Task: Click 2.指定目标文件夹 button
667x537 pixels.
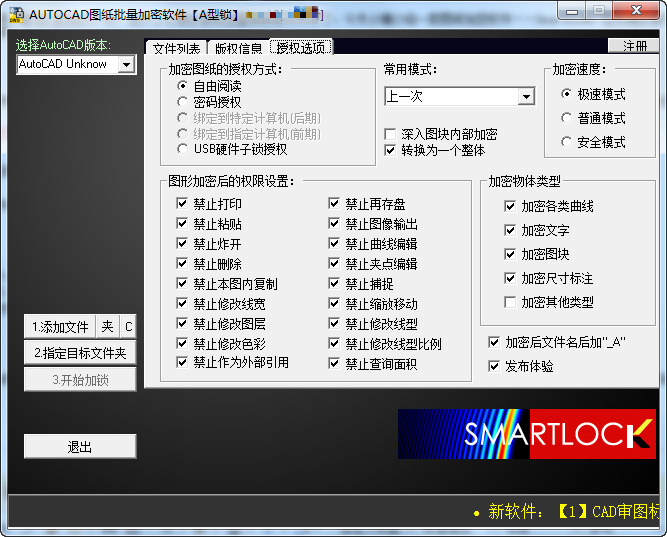Action: (x=80, y=353)
